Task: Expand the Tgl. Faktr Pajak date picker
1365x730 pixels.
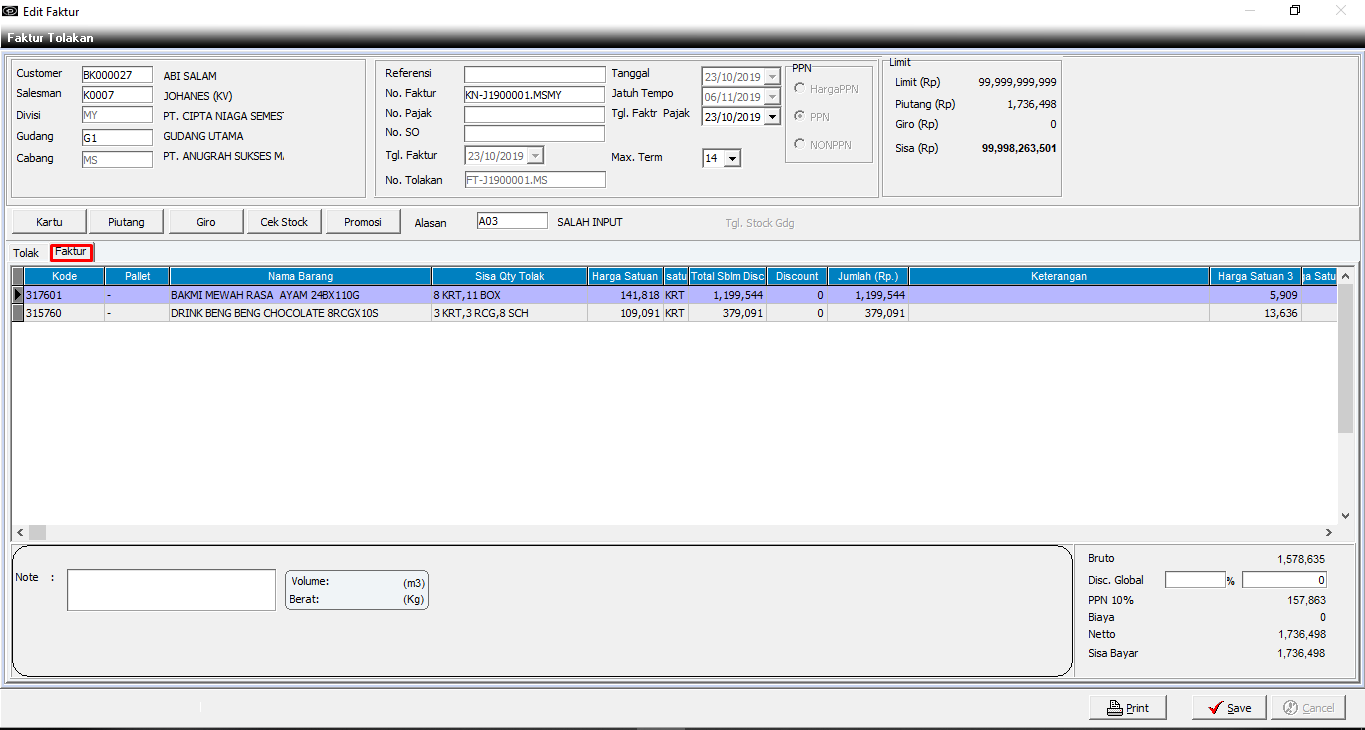Action: coord(771,117)
